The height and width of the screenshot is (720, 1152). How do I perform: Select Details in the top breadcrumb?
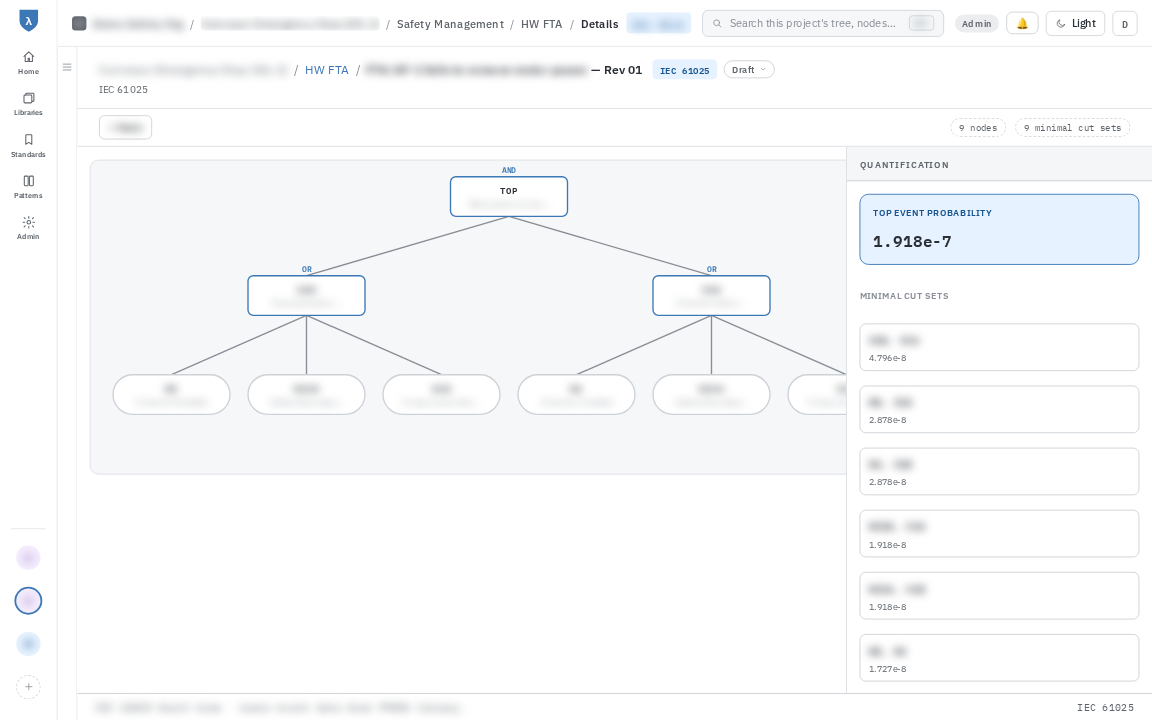600,24
